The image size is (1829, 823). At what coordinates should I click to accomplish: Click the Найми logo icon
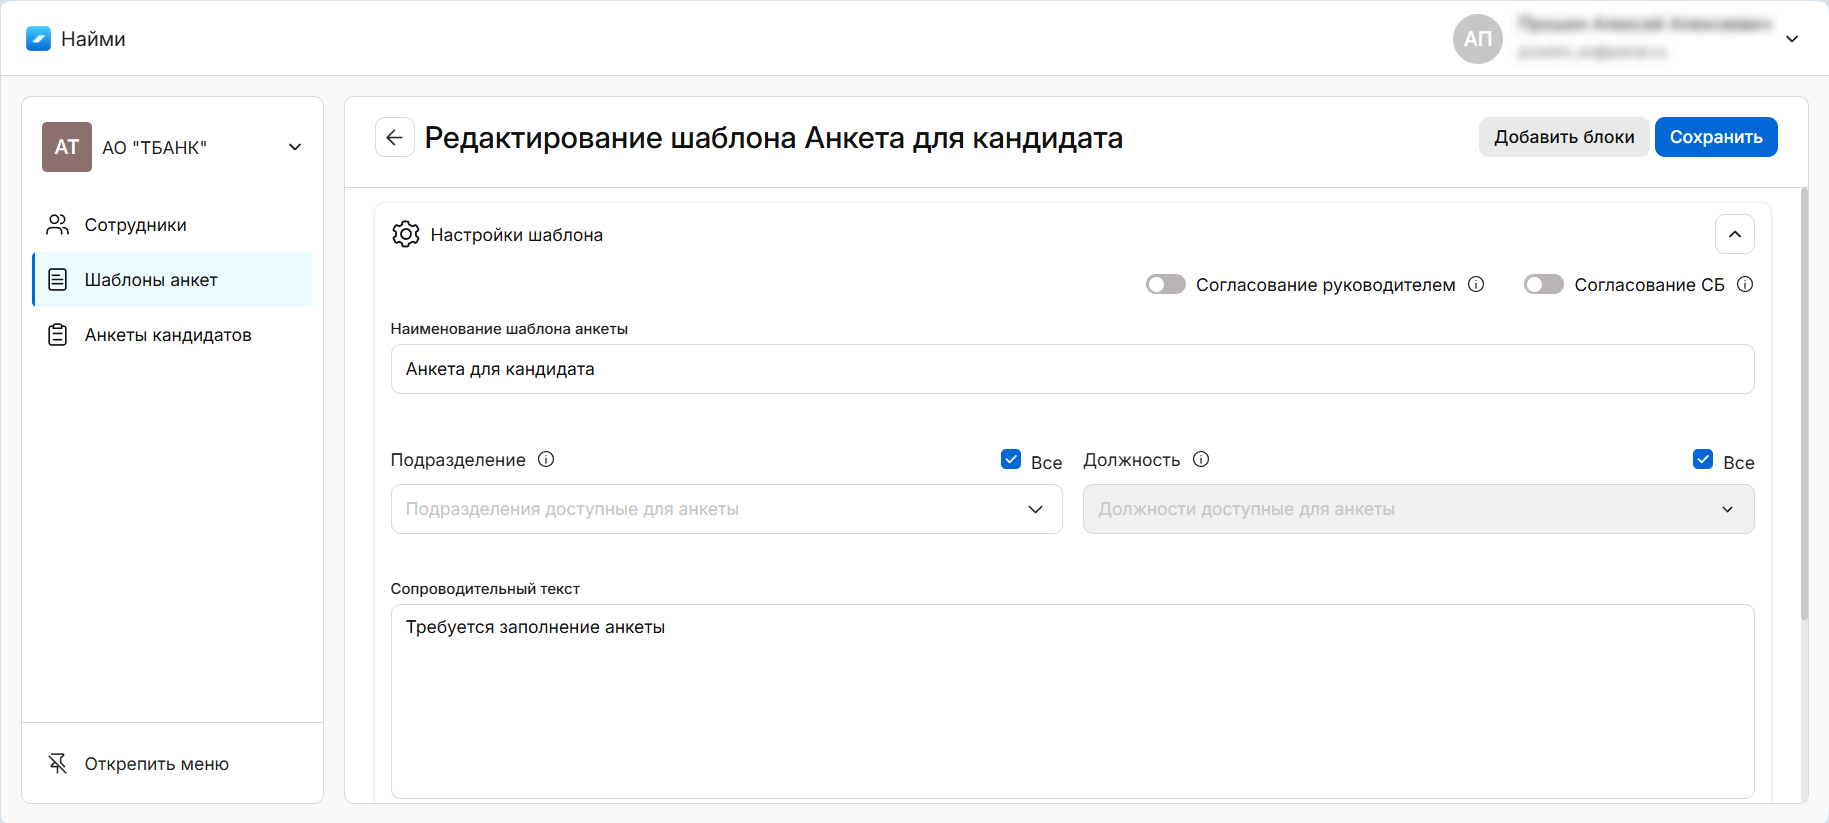point(38,39)
